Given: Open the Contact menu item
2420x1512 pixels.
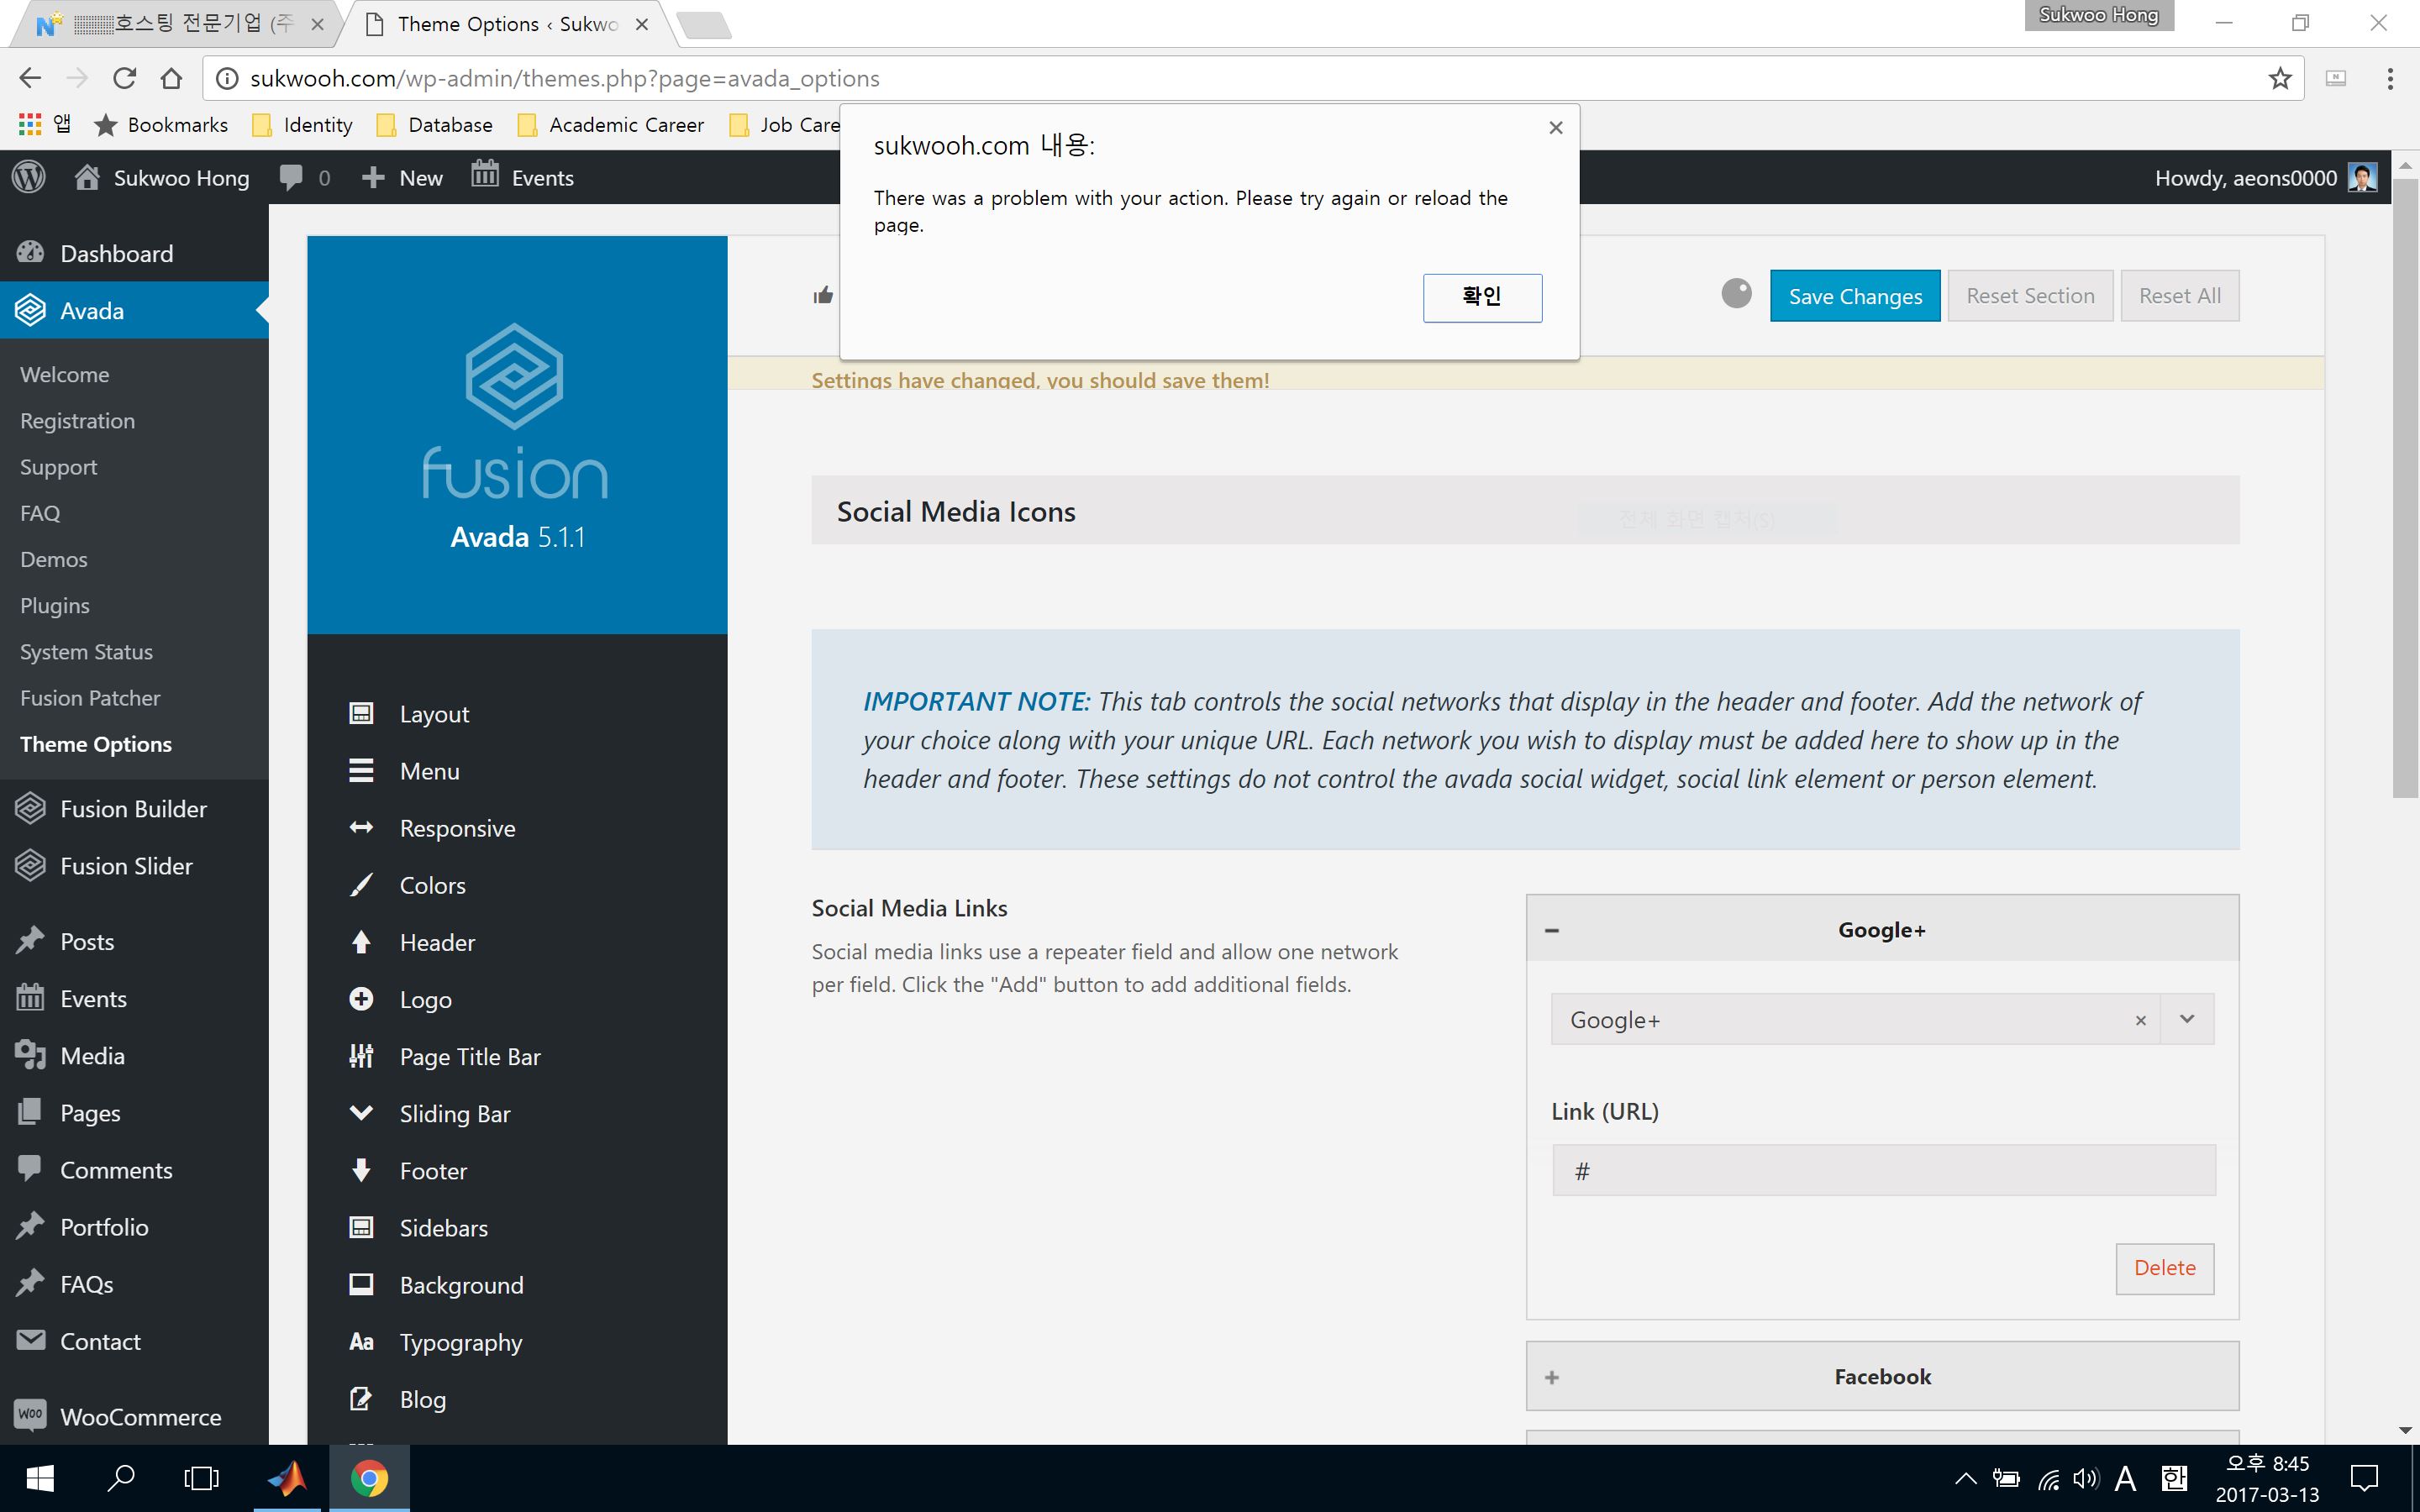Looking at the screenshot, I should (x=134, y=1340).
